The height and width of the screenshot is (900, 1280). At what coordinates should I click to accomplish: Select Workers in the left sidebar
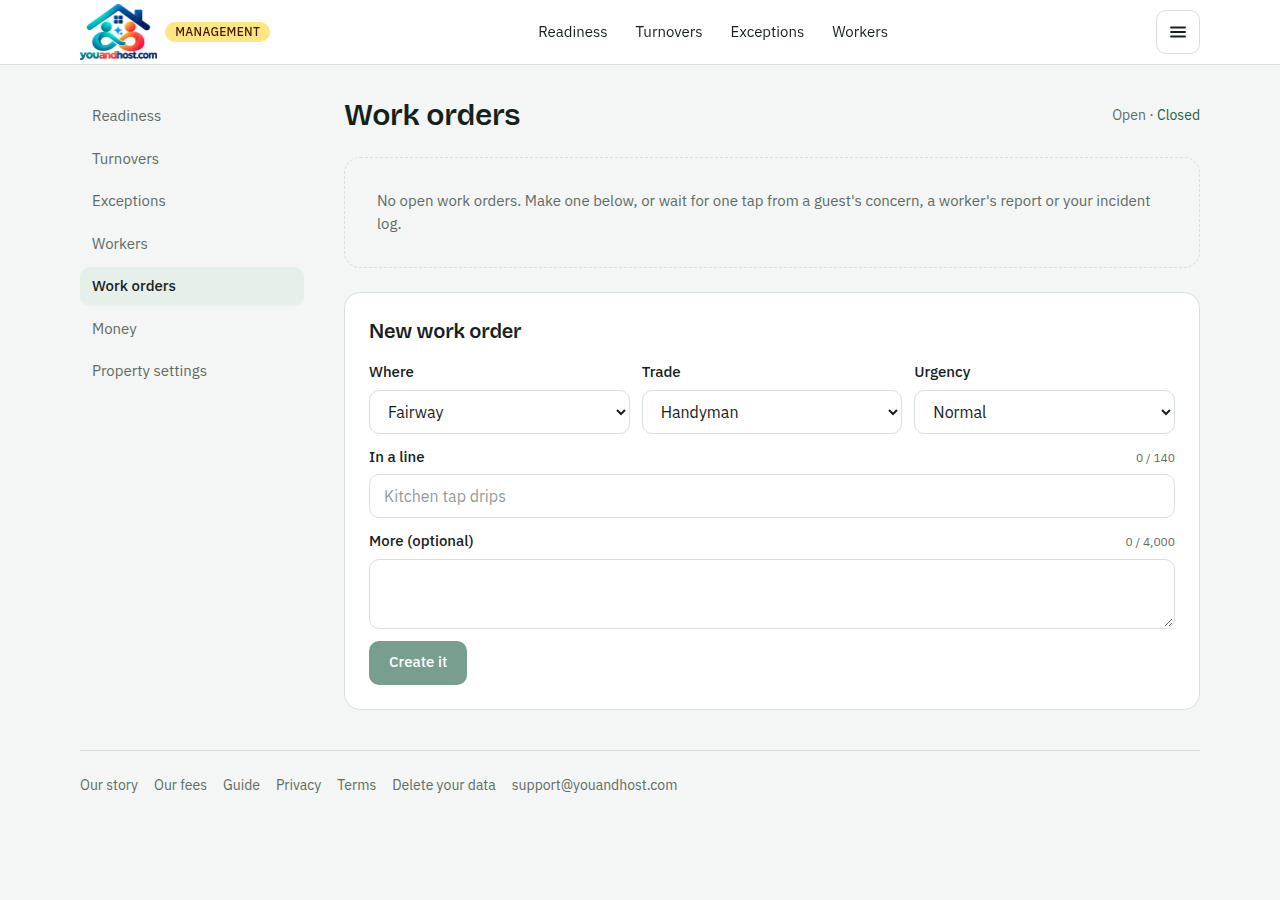pyautogui.click(x=192, y=244)
